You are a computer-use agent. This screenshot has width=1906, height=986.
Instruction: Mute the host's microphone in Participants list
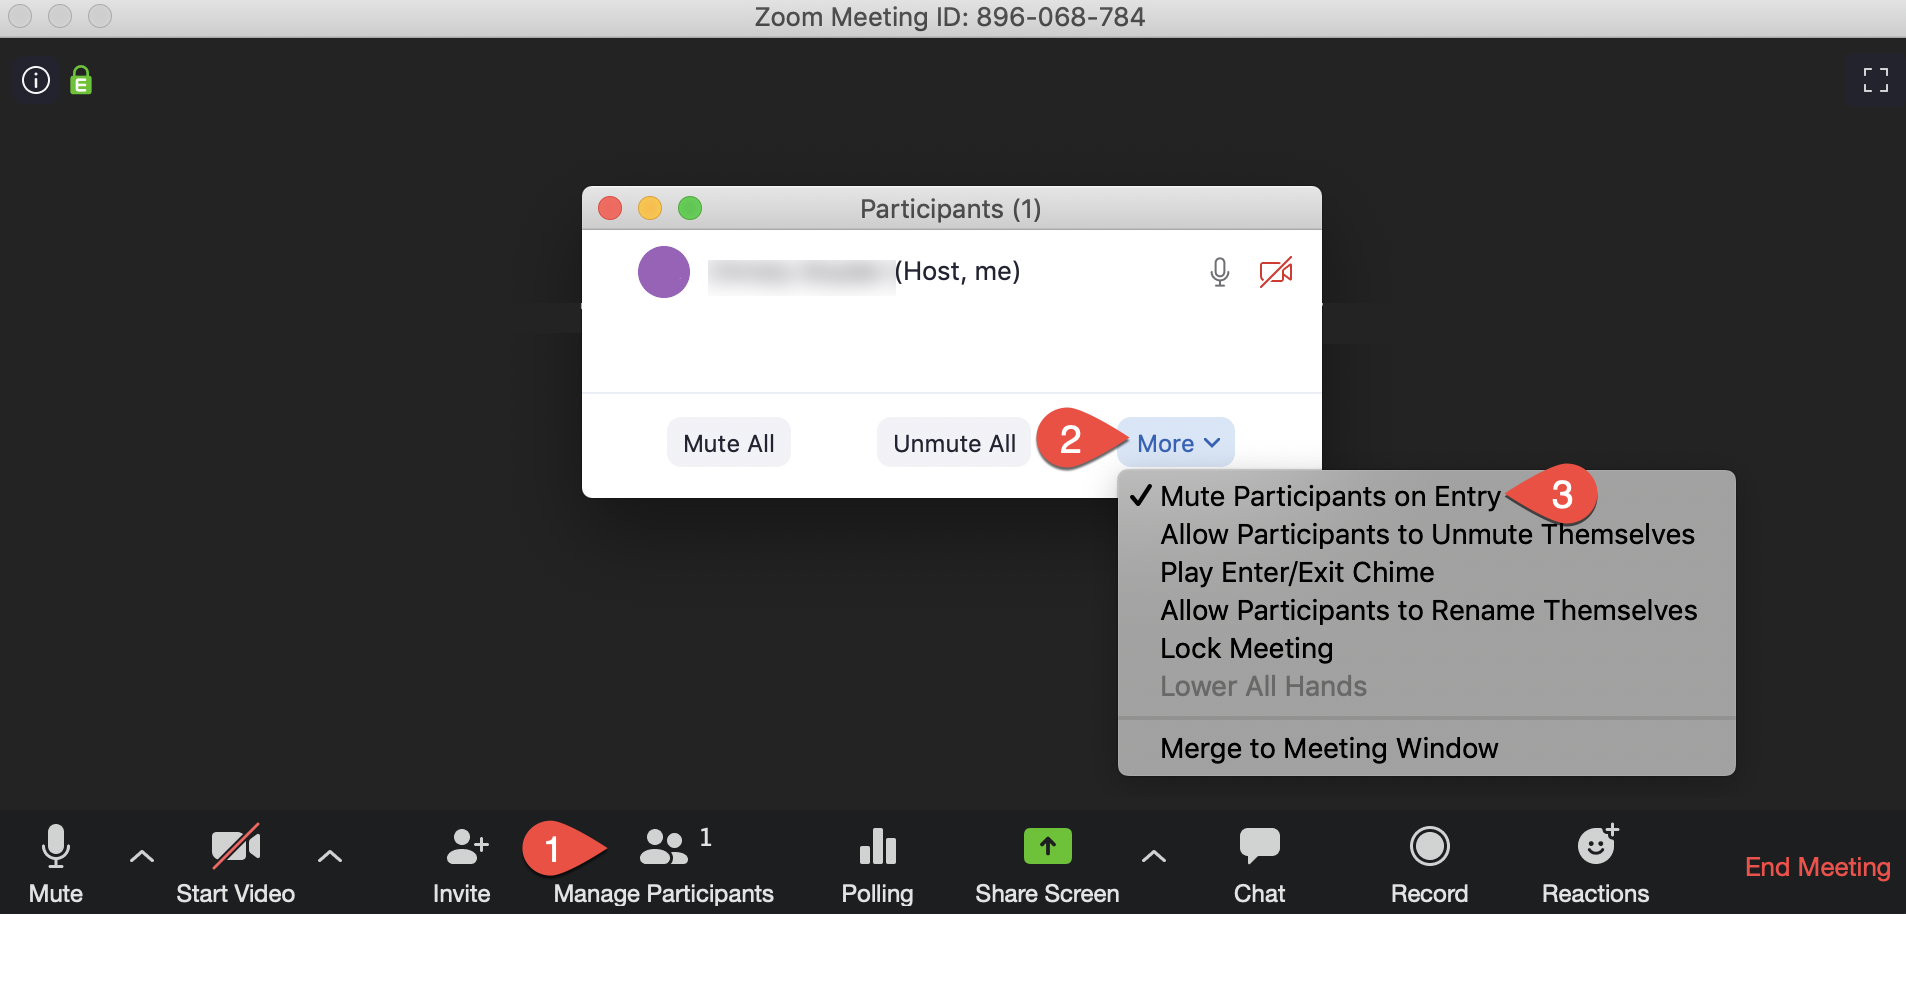[x=1219, y=271]
